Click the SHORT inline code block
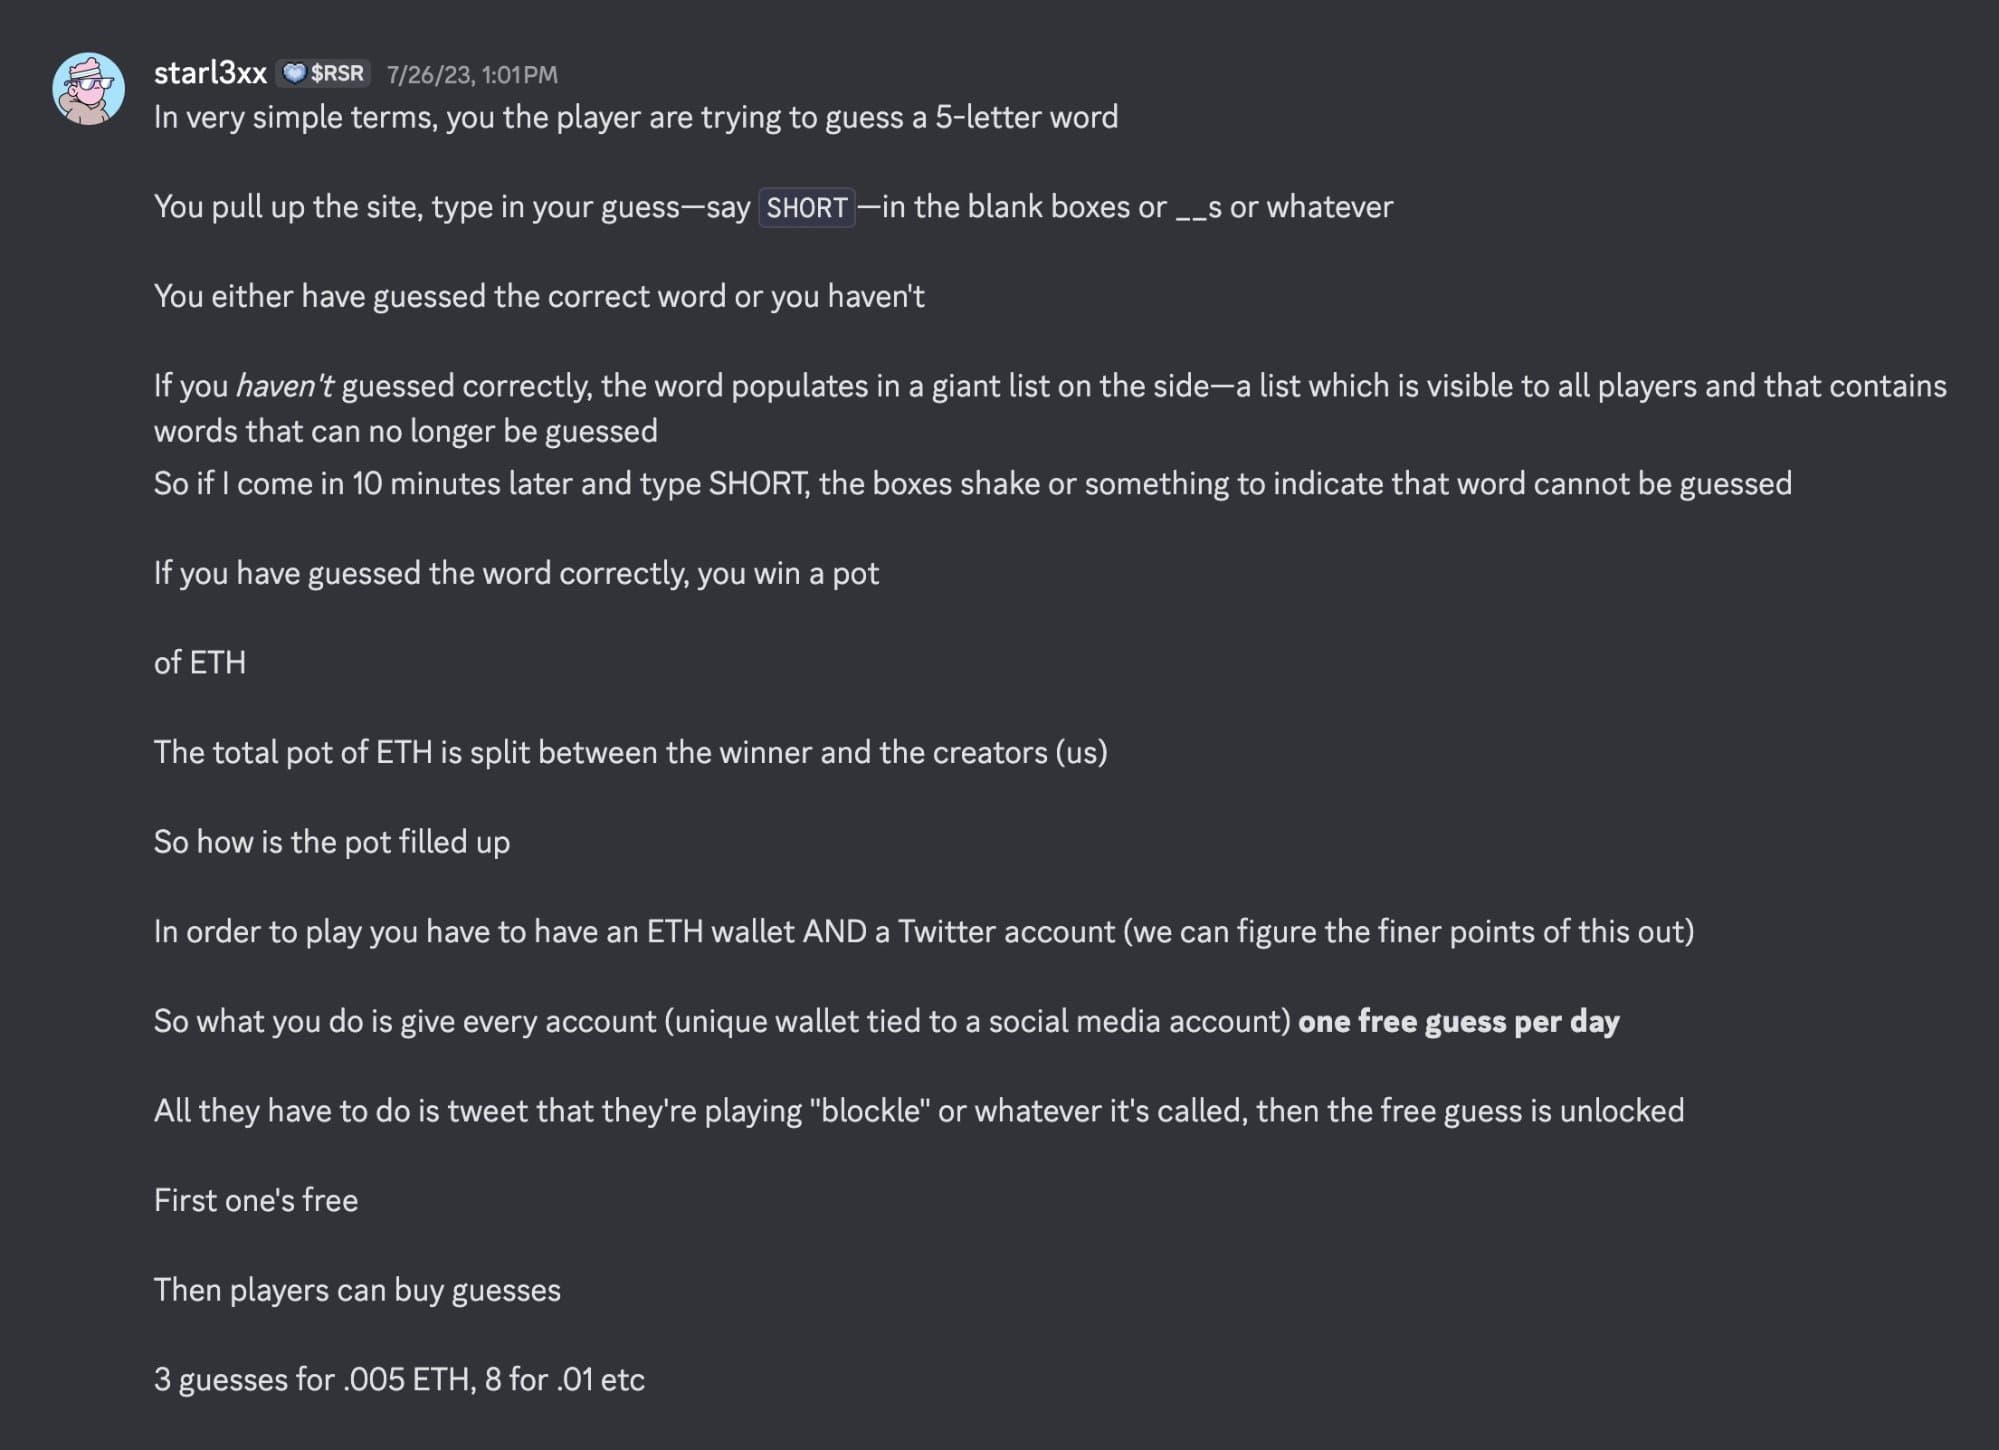 [x=806, y=208]
